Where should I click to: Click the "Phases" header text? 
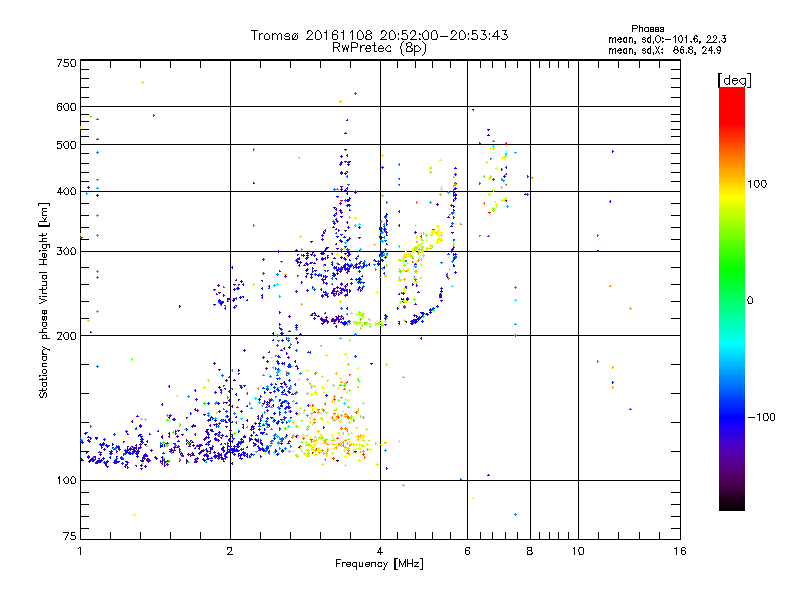[647, 29]
